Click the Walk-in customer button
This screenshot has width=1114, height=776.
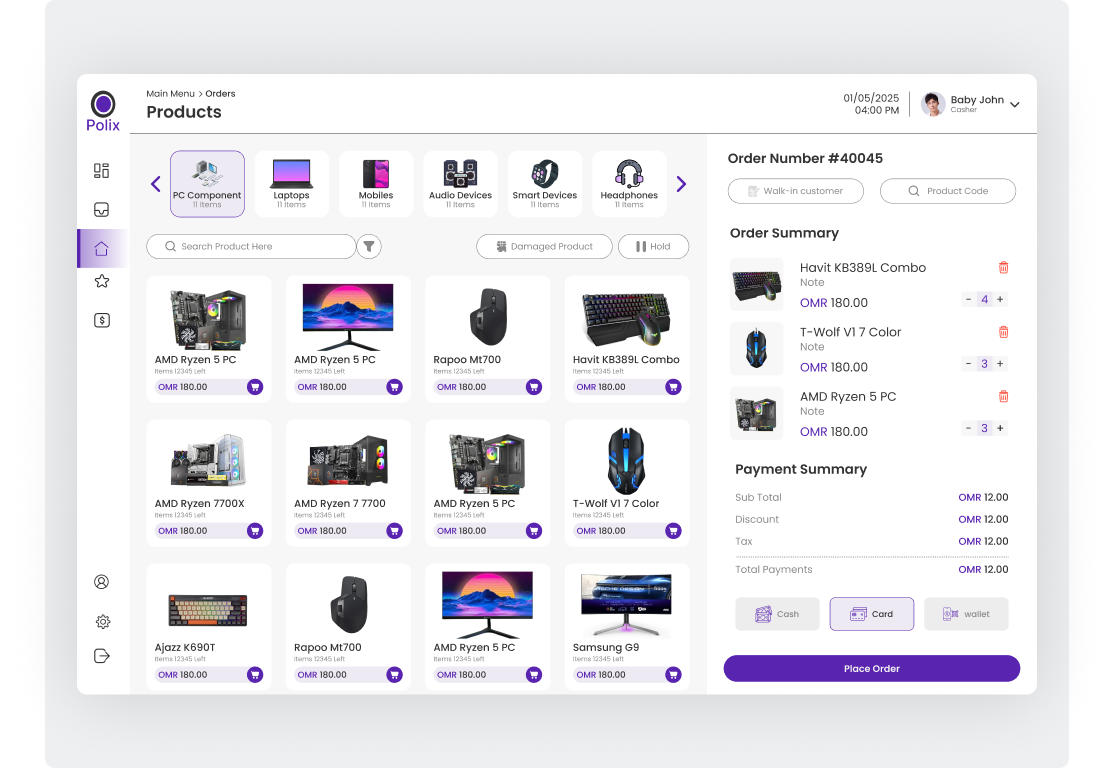(x=796, y=191)
